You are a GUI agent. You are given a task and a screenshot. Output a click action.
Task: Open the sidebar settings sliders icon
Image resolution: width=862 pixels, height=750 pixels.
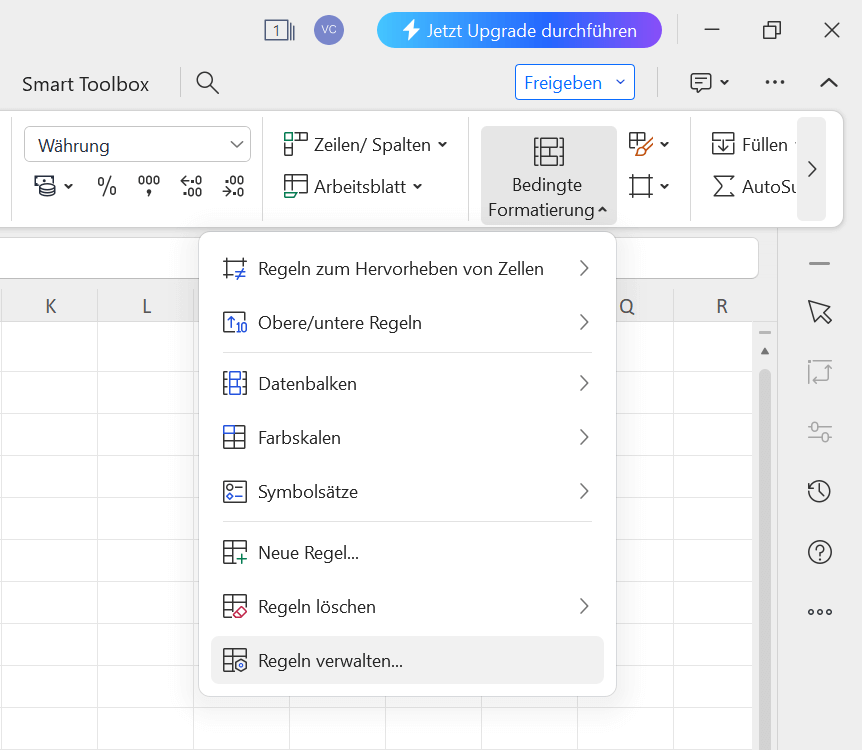[819, 432]
